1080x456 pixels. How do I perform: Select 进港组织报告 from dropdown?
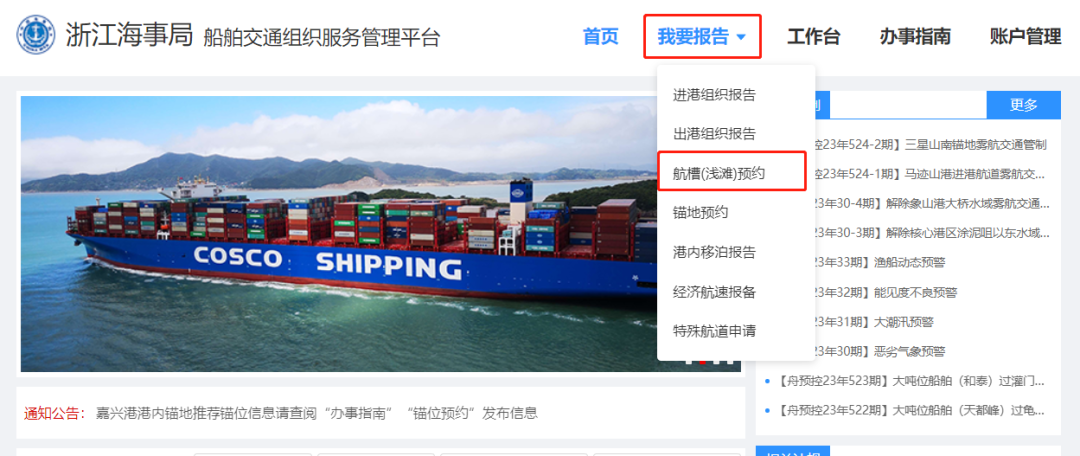(714, 95)
